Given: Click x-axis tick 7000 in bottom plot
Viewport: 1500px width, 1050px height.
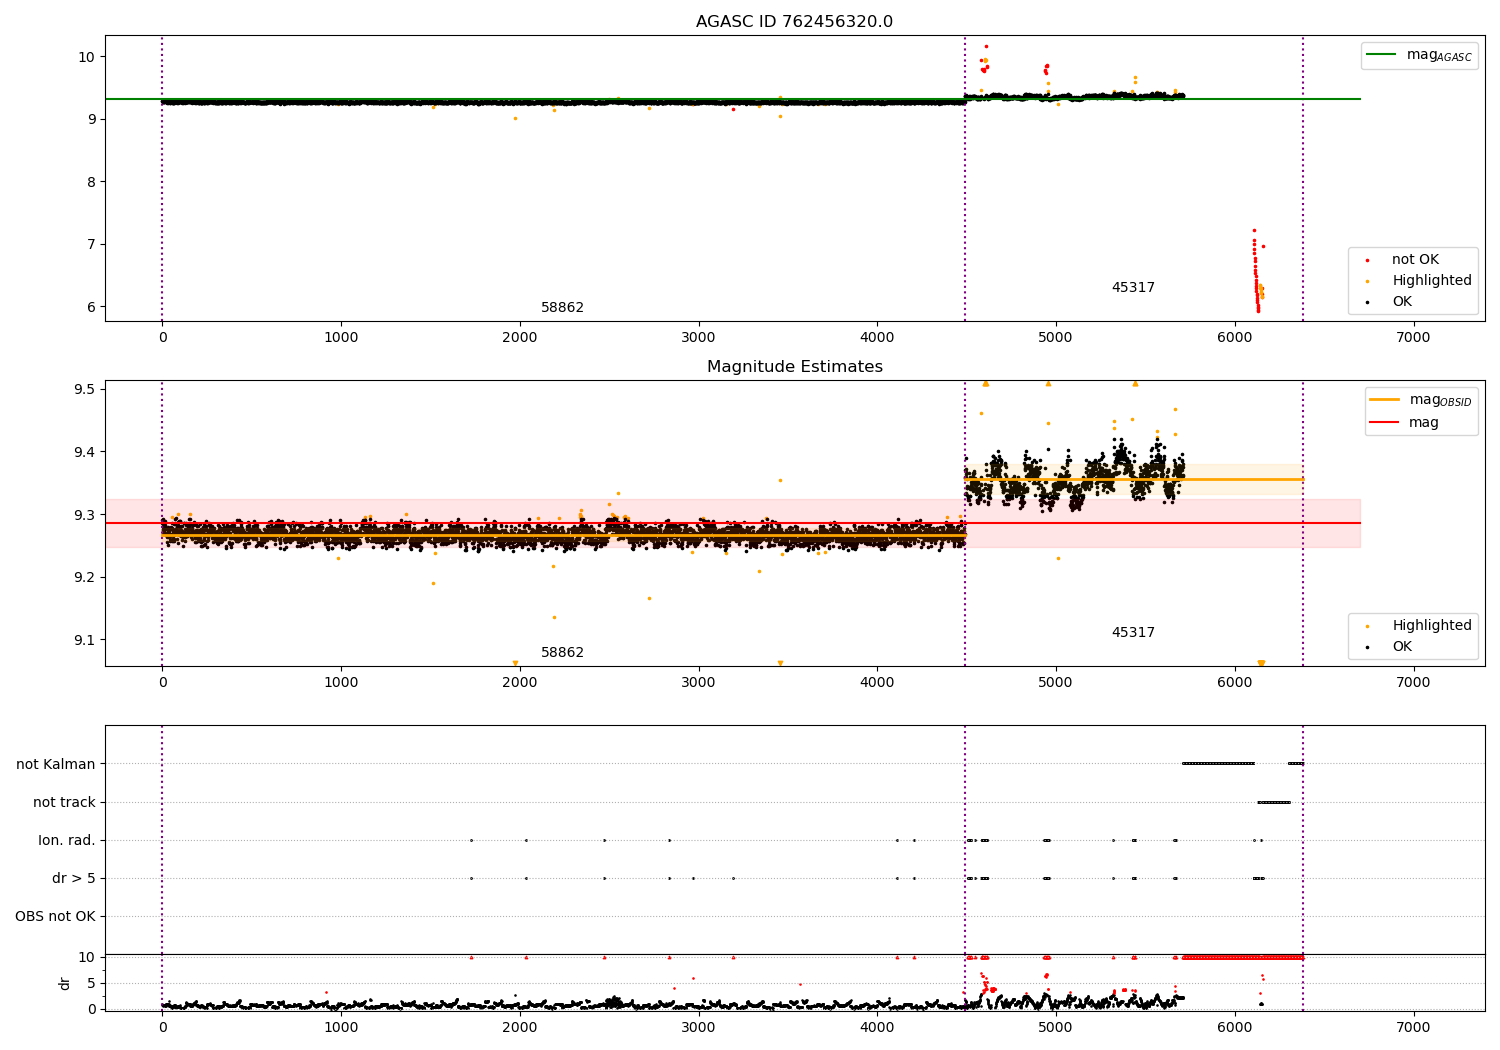Looking at the screenshot, I should 1413,1027.
